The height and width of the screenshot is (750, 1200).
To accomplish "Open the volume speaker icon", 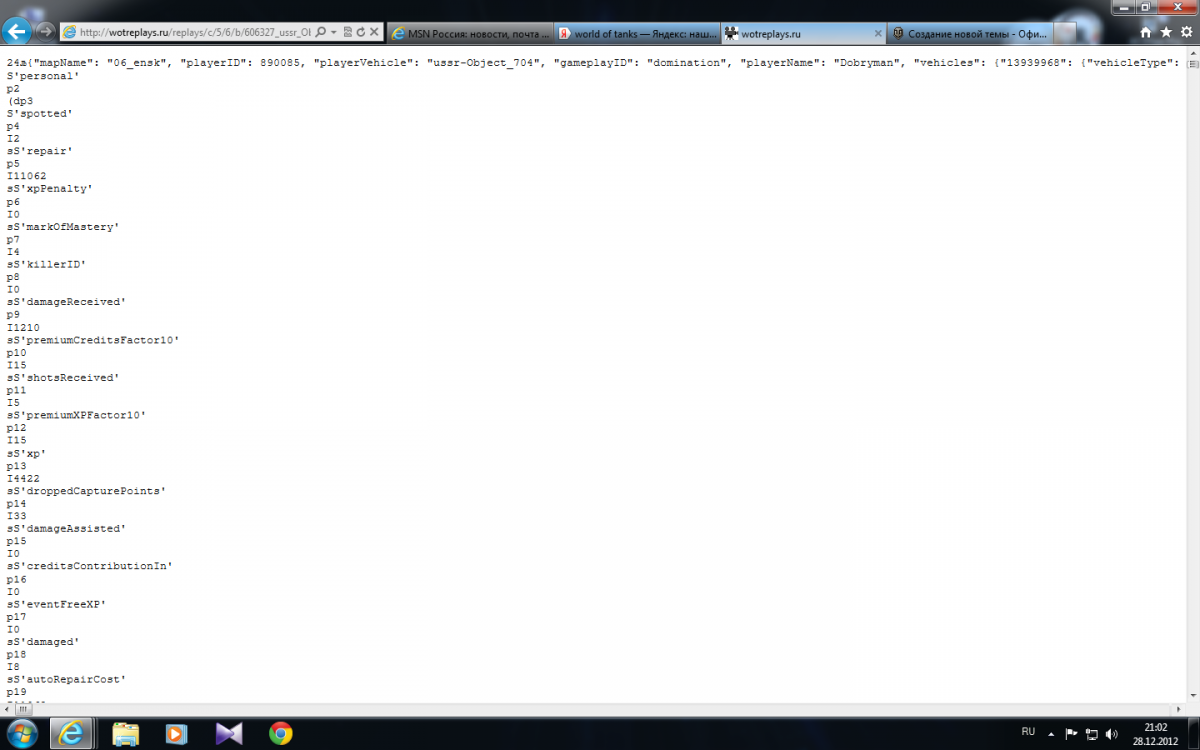I will (1111, 733).
